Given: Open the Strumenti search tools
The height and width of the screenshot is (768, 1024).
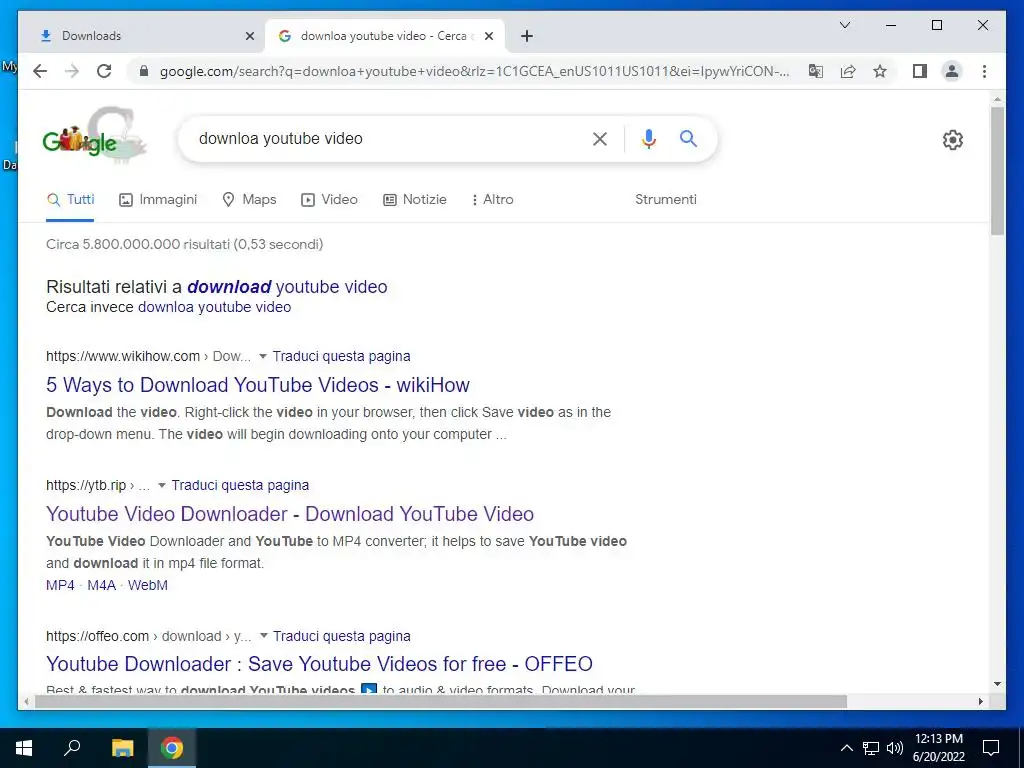Looking at the screenshot, I should coord(665,200).
